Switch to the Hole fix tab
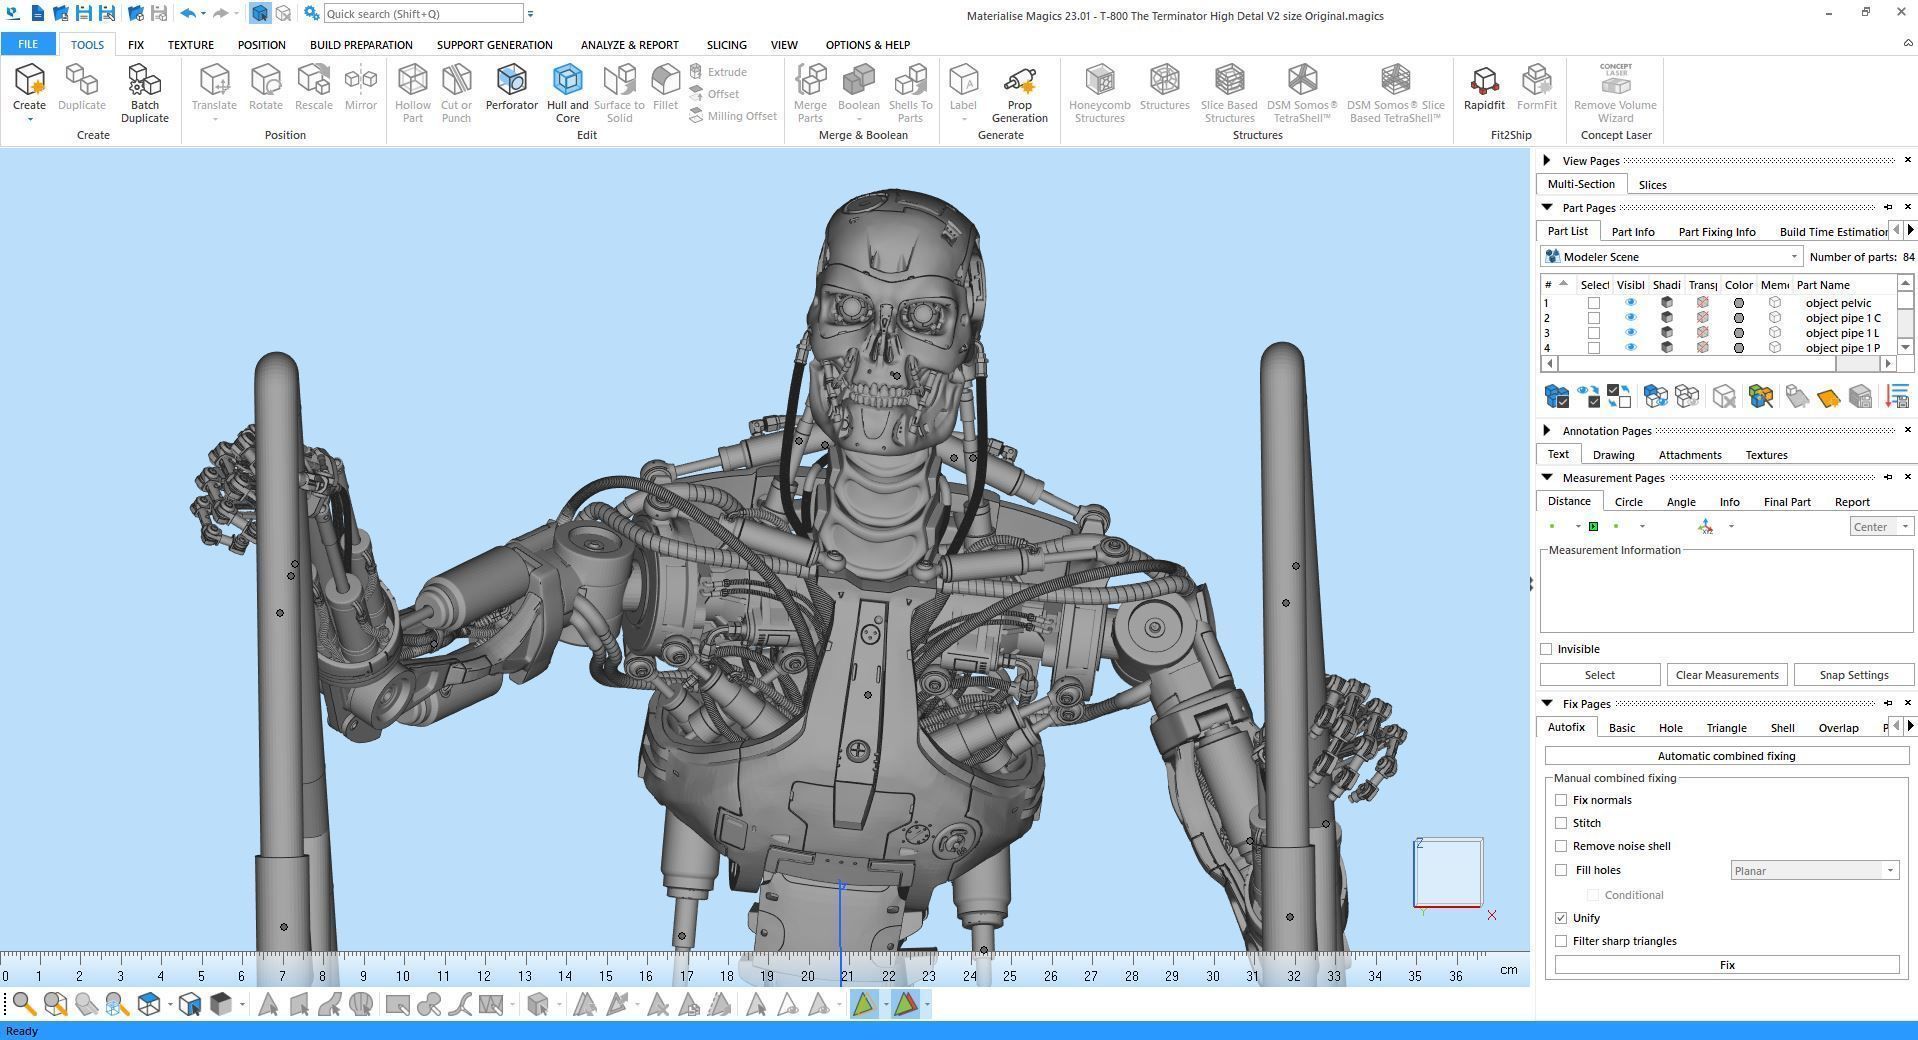1918x1040 pixels. (1670, 728)
